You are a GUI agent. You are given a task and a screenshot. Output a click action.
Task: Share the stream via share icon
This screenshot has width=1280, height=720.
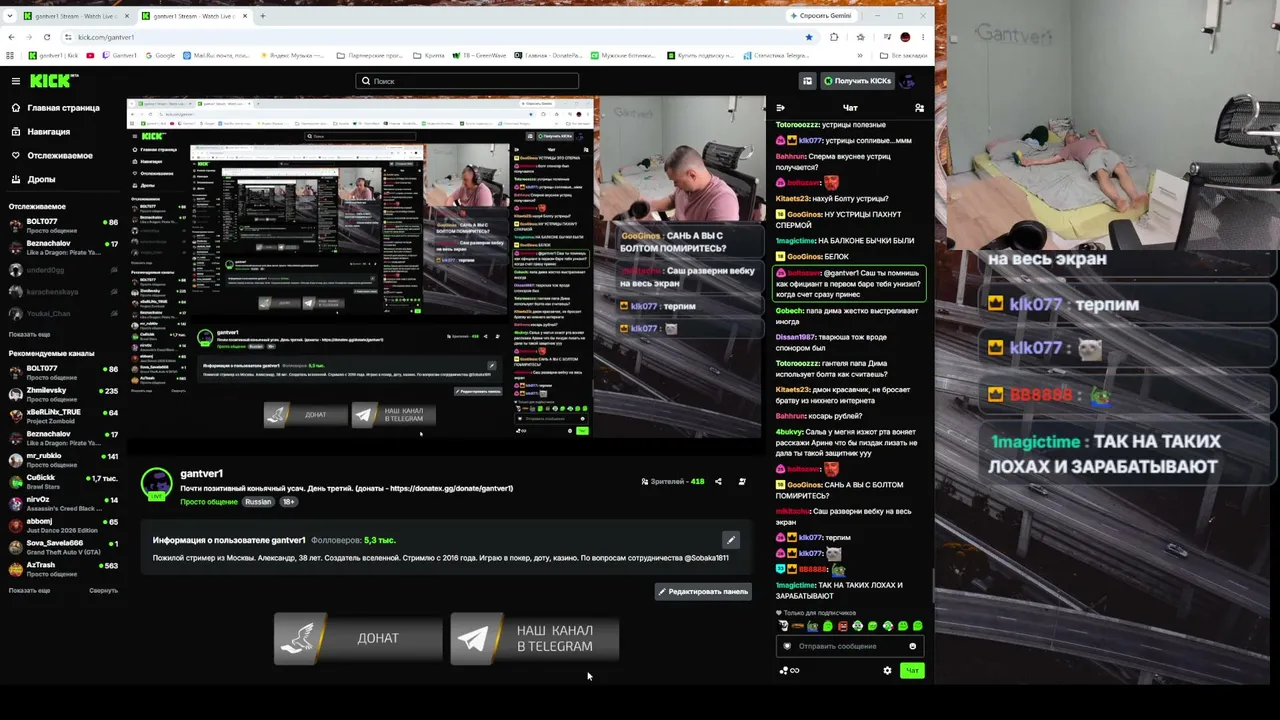tap(718, 482)
